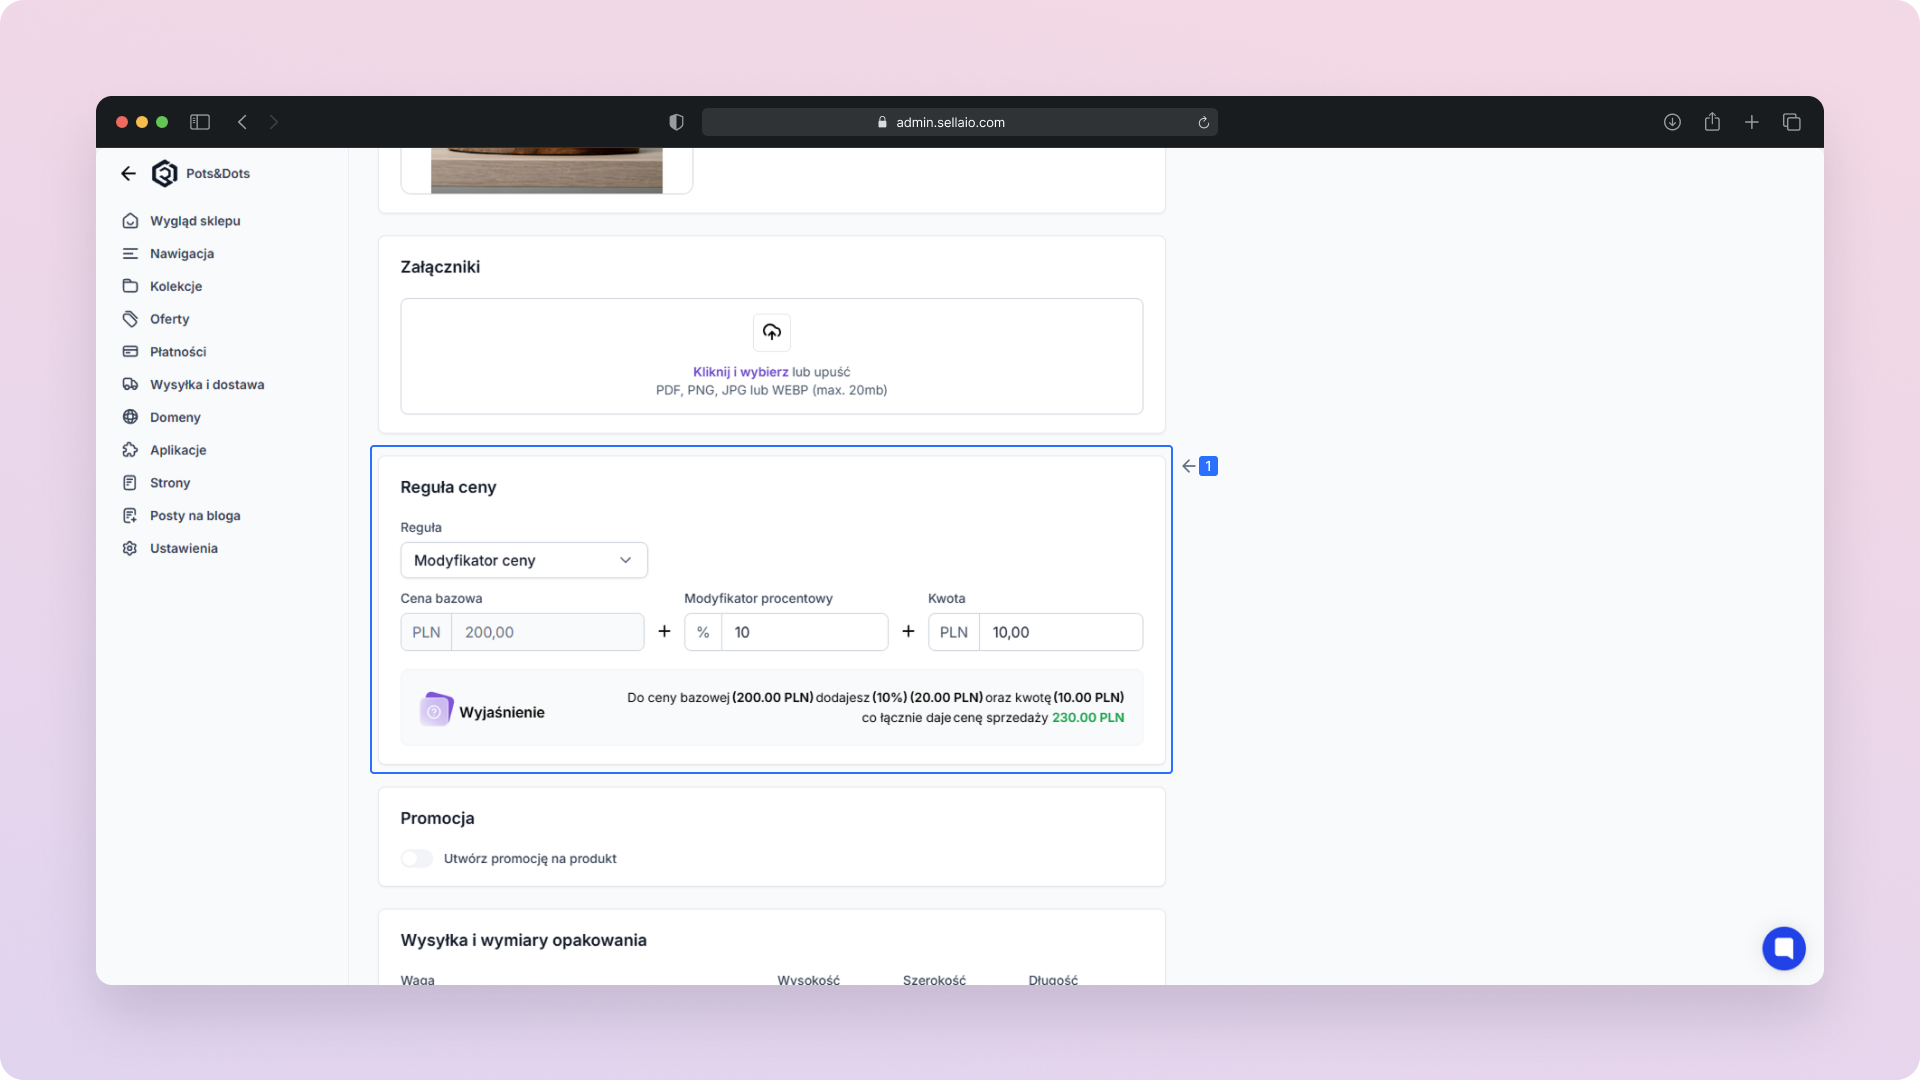Click the Wyjaśnienie label
The width and height of the screenshot is (1920, 1080).
click(502, 712)
